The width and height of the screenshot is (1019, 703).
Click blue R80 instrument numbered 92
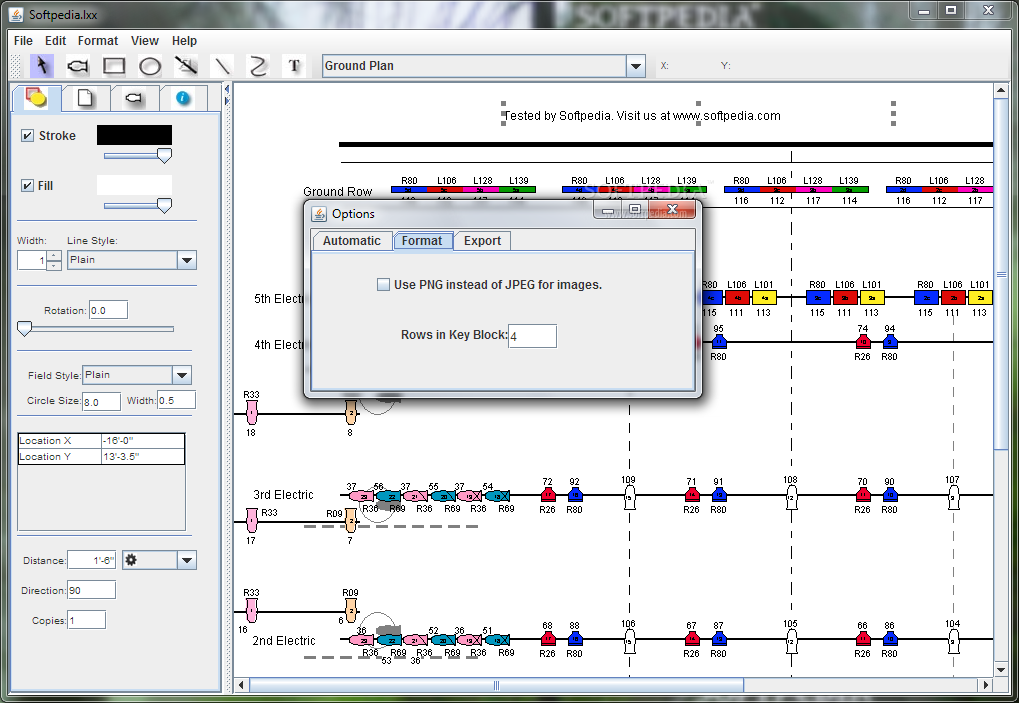click(x=574, y=495)
